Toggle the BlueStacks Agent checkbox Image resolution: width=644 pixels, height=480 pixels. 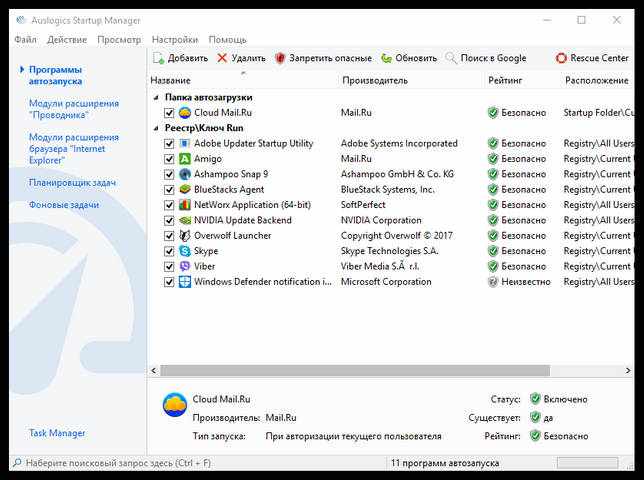(169, 190)
